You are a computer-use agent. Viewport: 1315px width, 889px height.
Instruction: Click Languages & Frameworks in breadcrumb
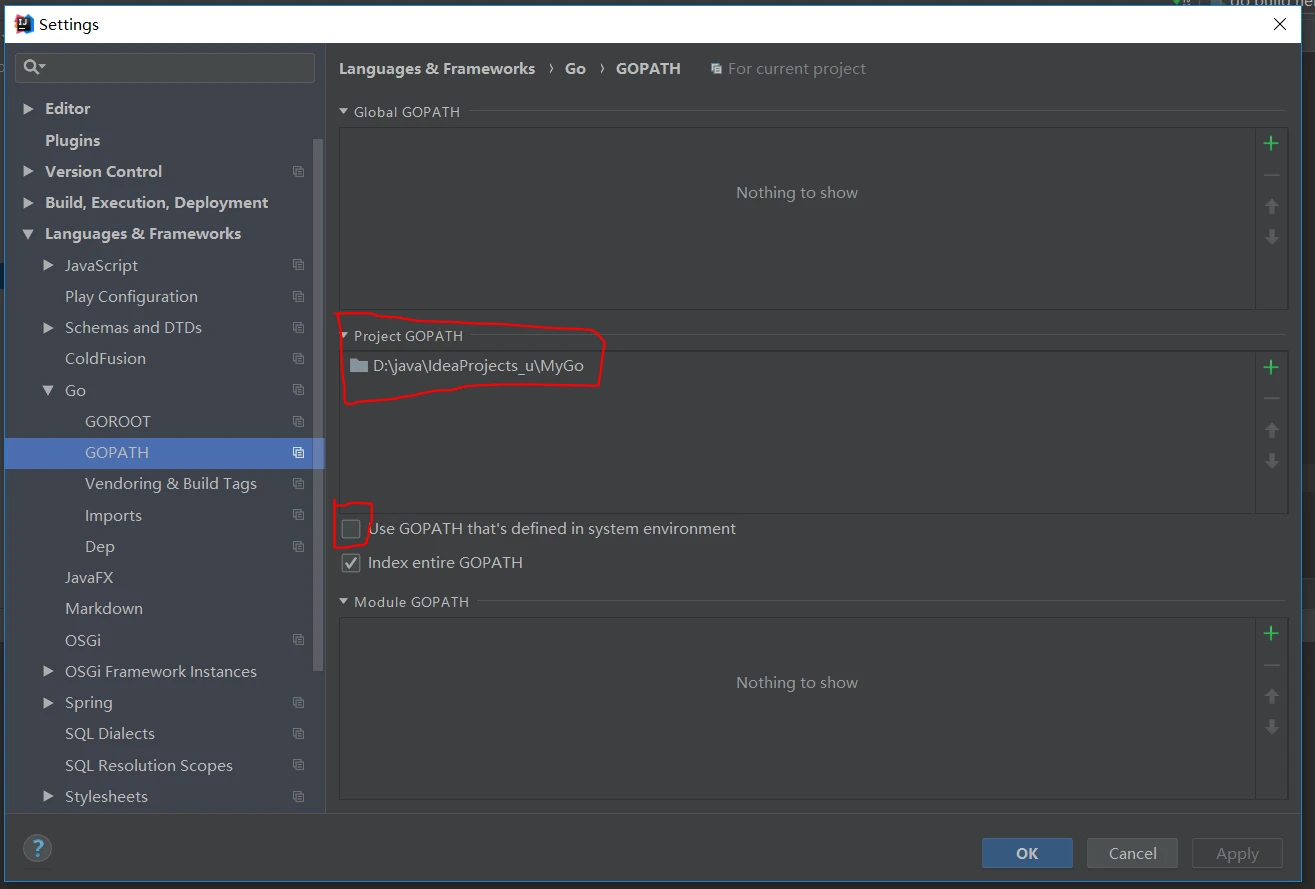[x=437, y=69]
